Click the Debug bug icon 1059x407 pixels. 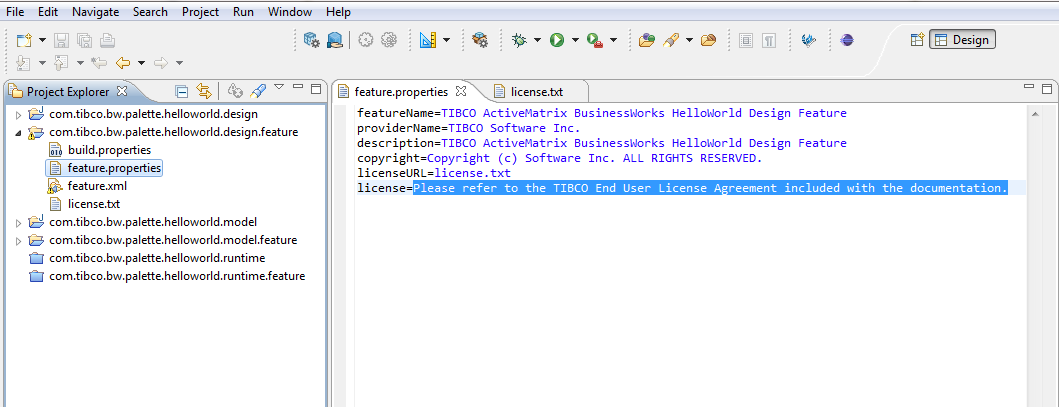519,40
